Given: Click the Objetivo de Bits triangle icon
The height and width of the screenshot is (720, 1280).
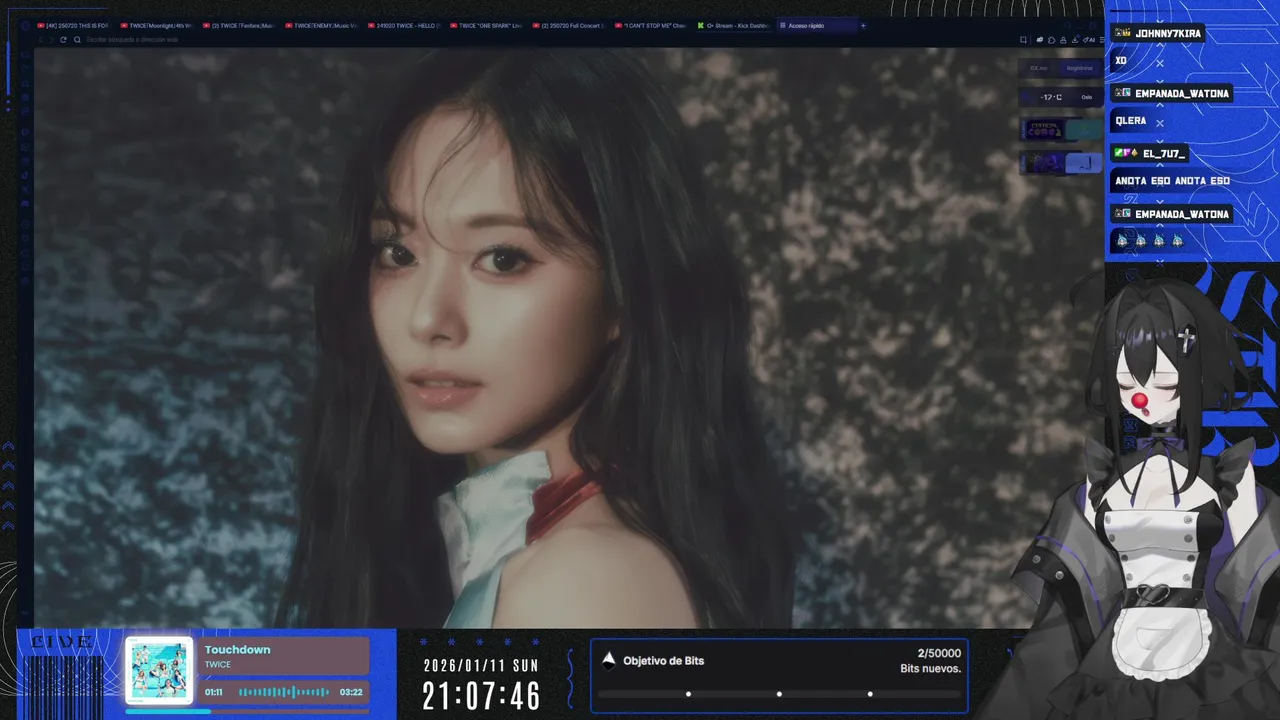Looking at the screenshot, I should point(608,659).
